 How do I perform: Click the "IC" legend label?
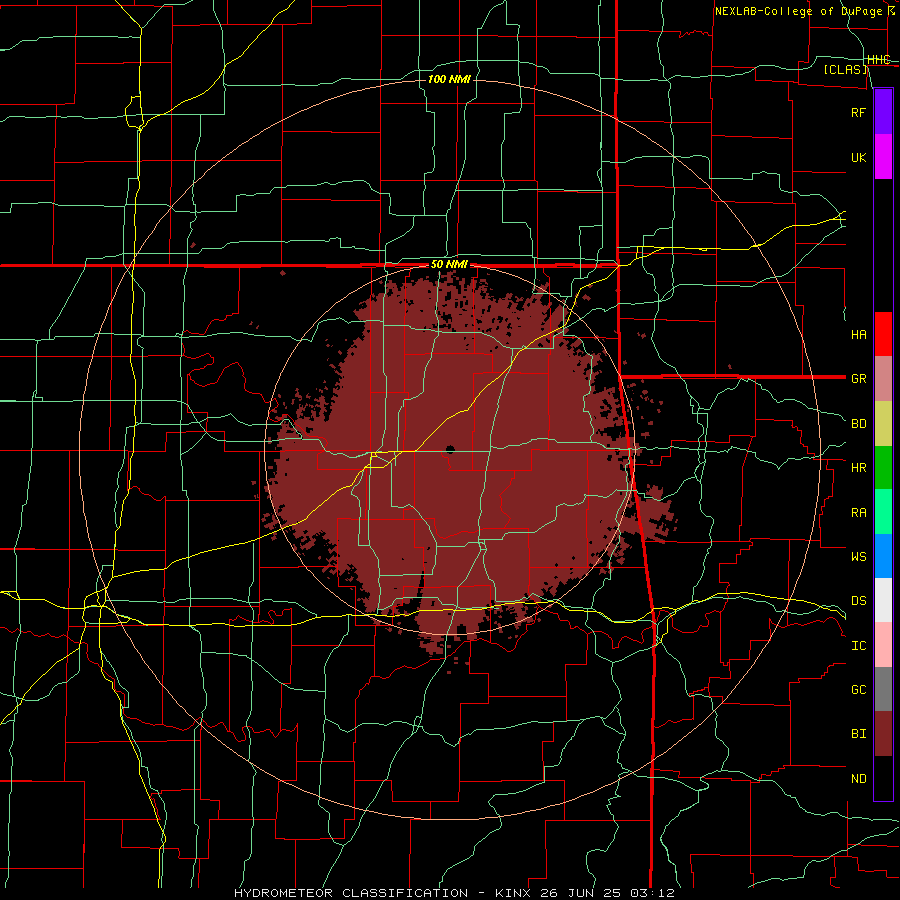tap(858, 646)
